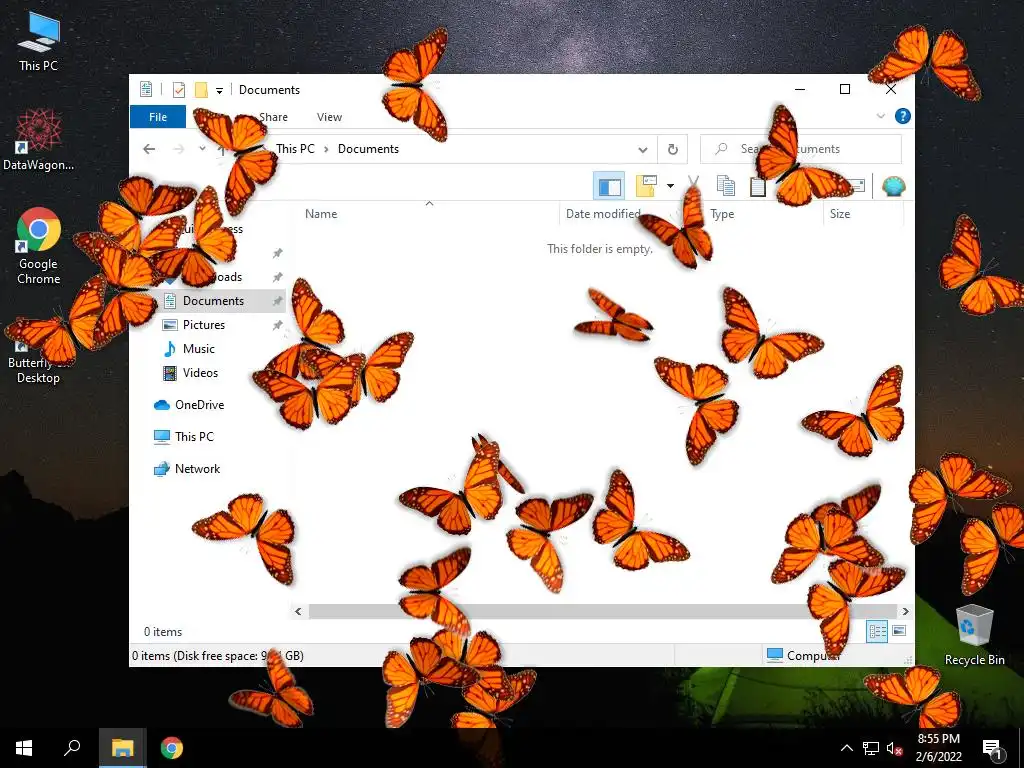Open the File ribbon tab
Screen dimensions: 1024x768
coord(158,117)
